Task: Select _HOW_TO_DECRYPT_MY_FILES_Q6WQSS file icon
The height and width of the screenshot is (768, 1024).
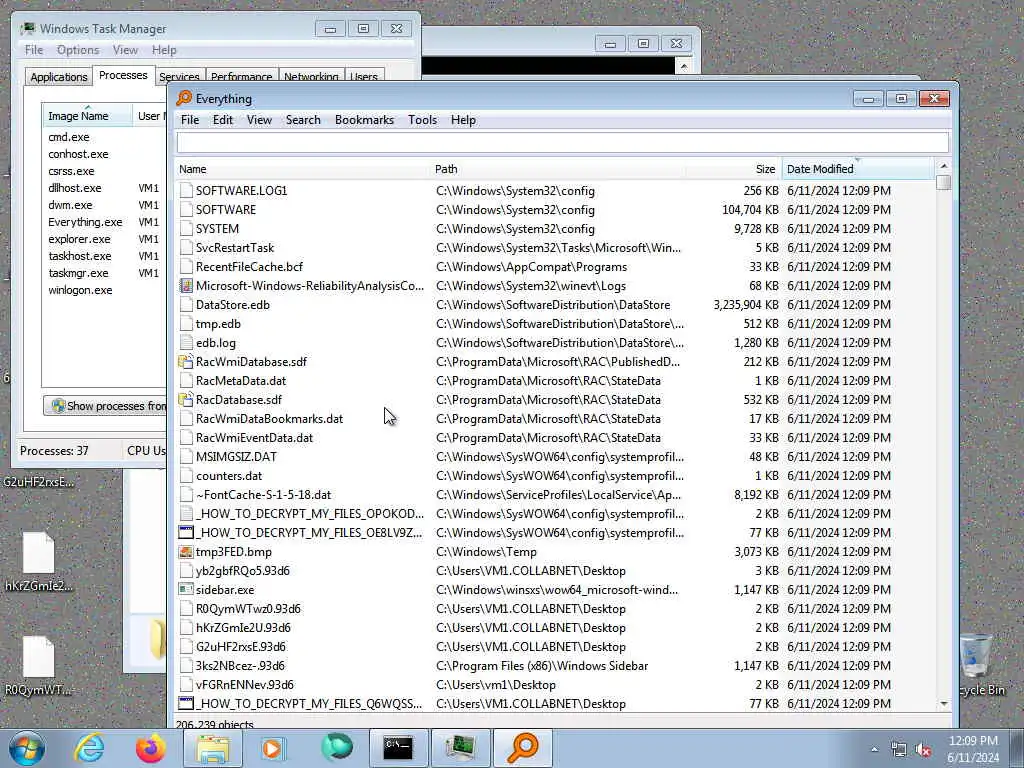Action: [x=186, y=704]
